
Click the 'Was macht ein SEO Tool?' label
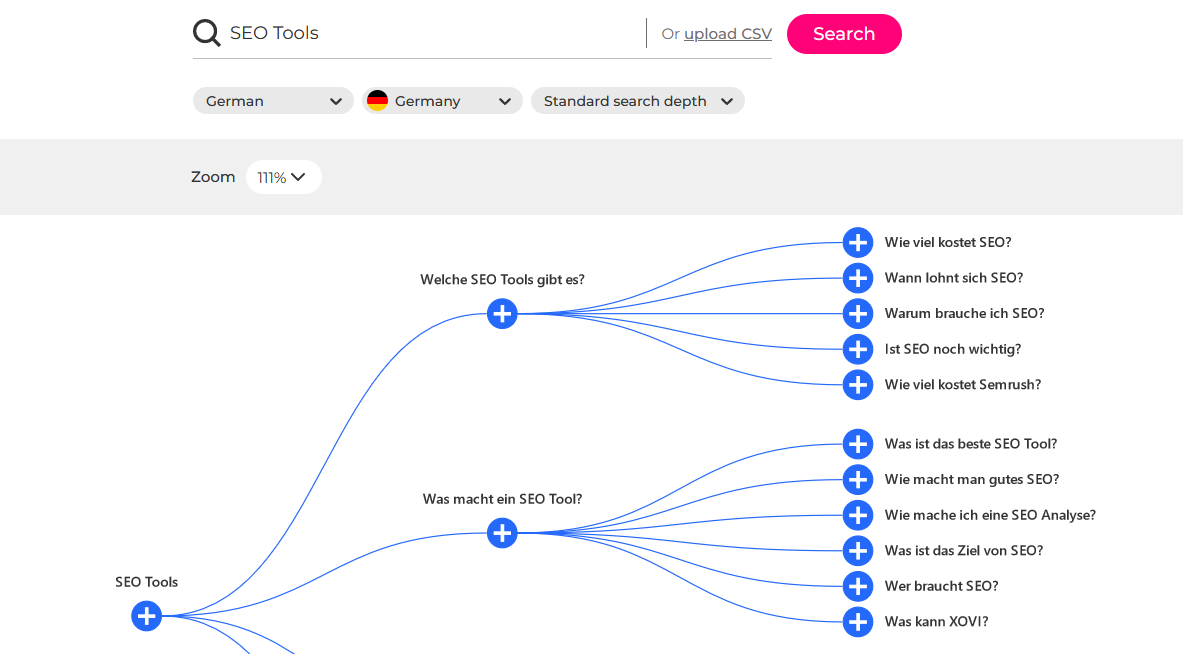point(502,499)
